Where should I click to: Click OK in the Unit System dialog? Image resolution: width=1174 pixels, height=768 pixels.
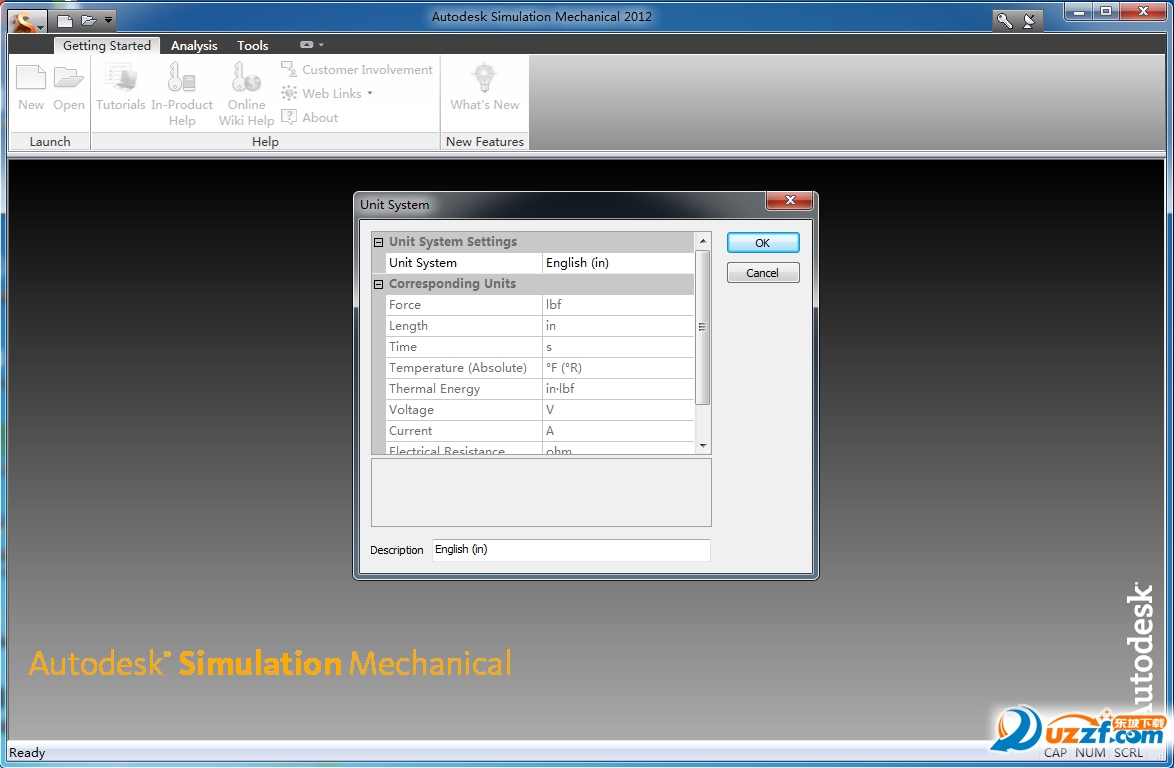[763, 243]
